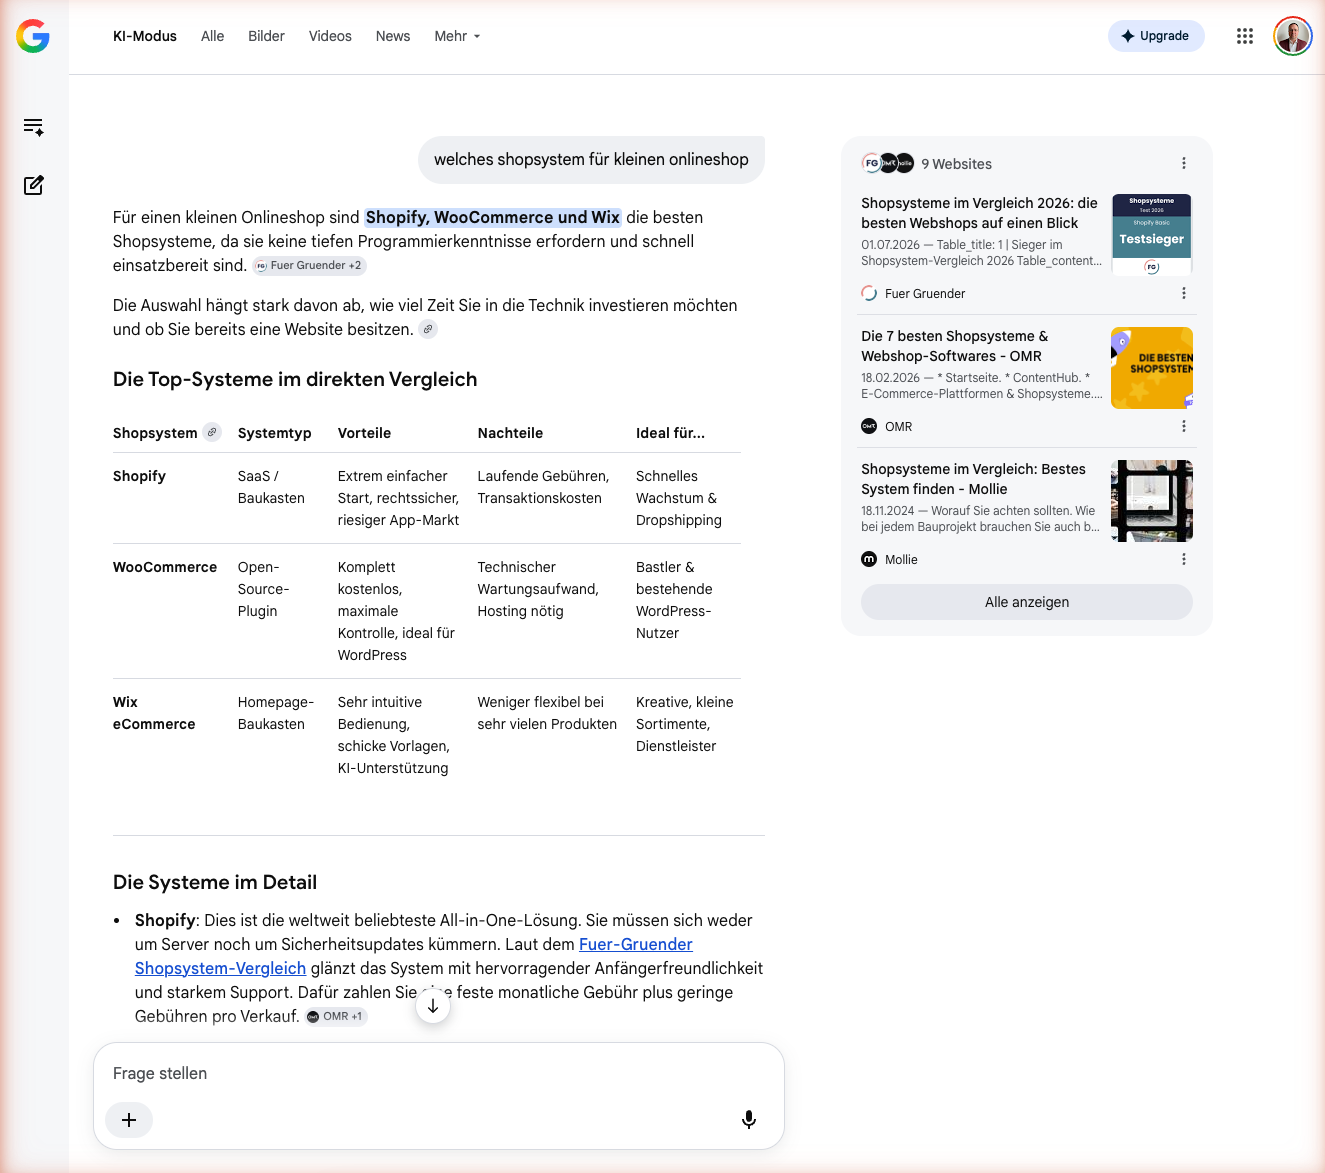Select the KI-Modus tab
The width and height of the screenshot is (1325, 1173).
[145, 36]
